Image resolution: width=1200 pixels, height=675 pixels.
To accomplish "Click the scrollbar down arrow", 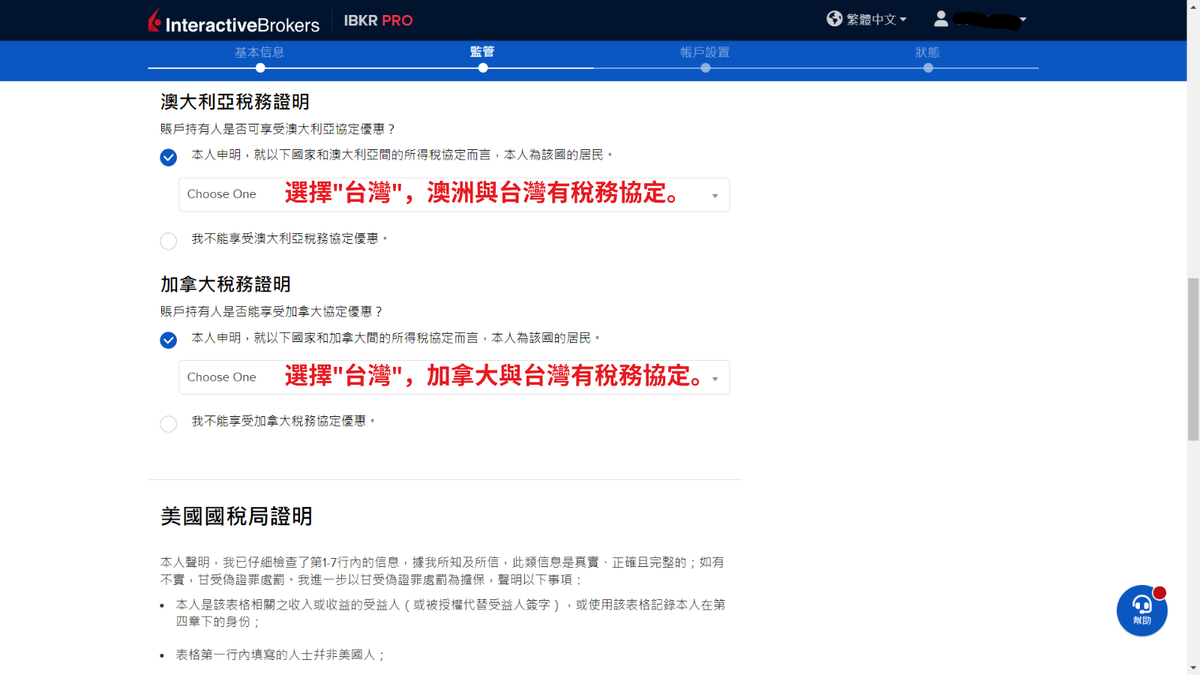I will click(x=1192, y=667).
